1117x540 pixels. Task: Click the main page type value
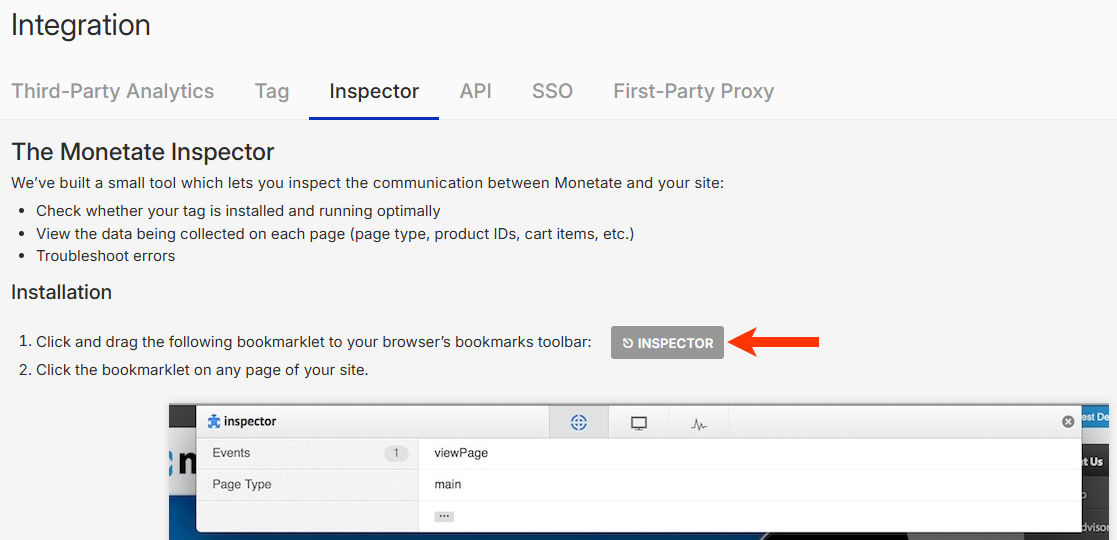click(x=448, y=485)
